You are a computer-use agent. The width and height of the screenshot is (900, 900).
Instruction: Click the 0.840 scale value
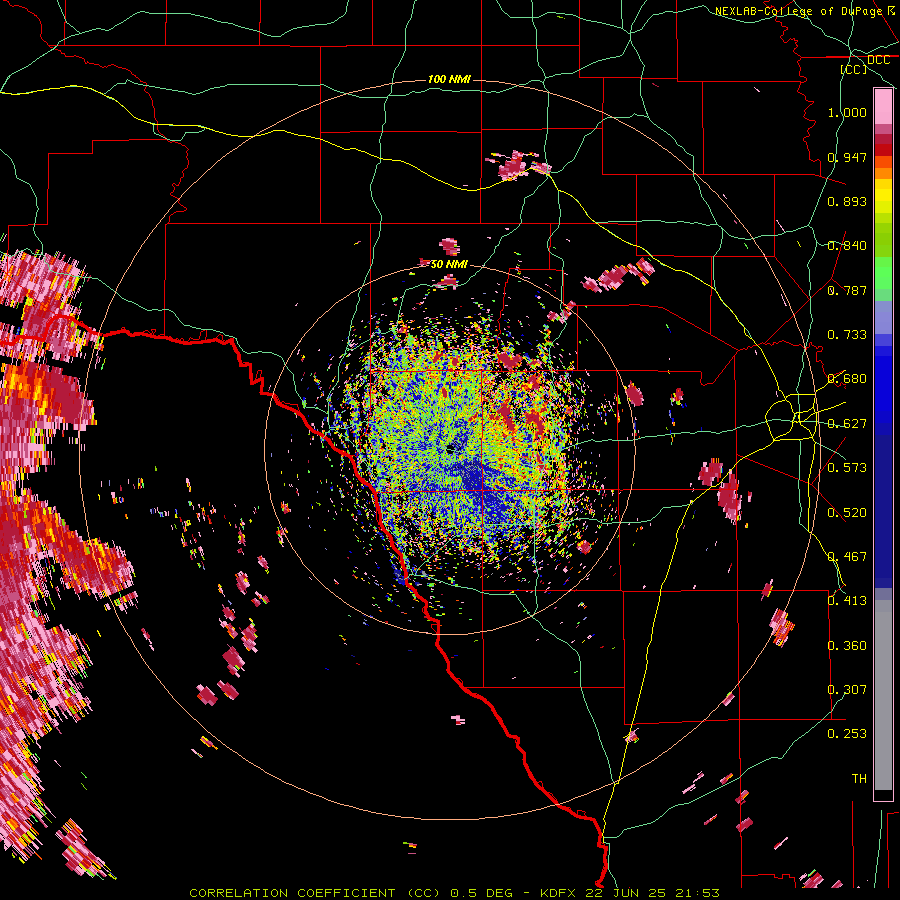coord(847,246)
